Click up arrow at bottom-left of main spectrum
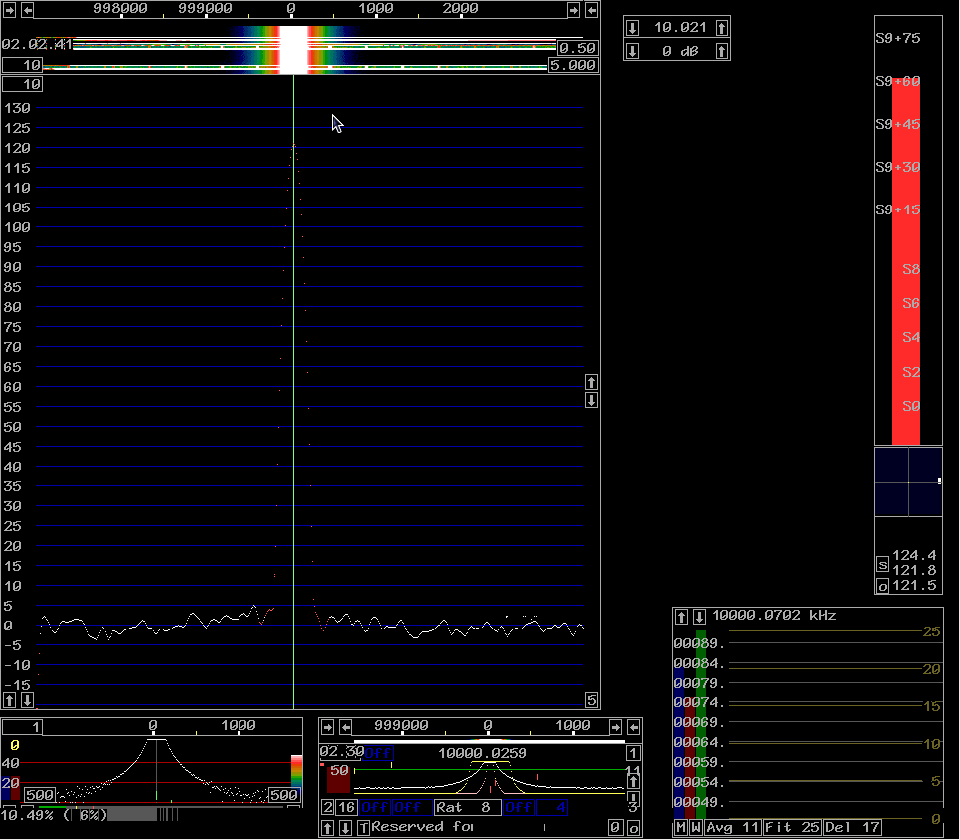 tap(10, 700)
